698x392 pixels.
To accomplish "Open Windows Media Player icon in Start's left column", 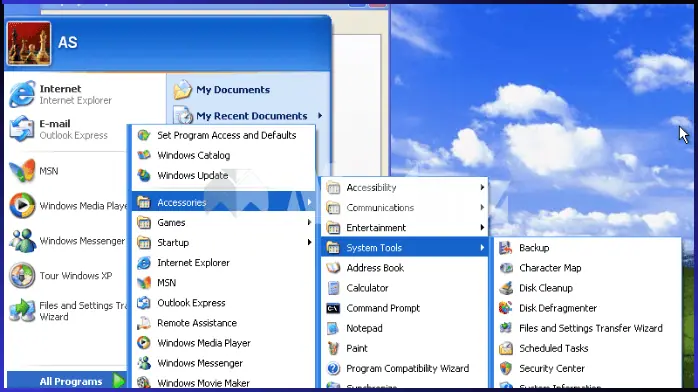I will point(22,206).
